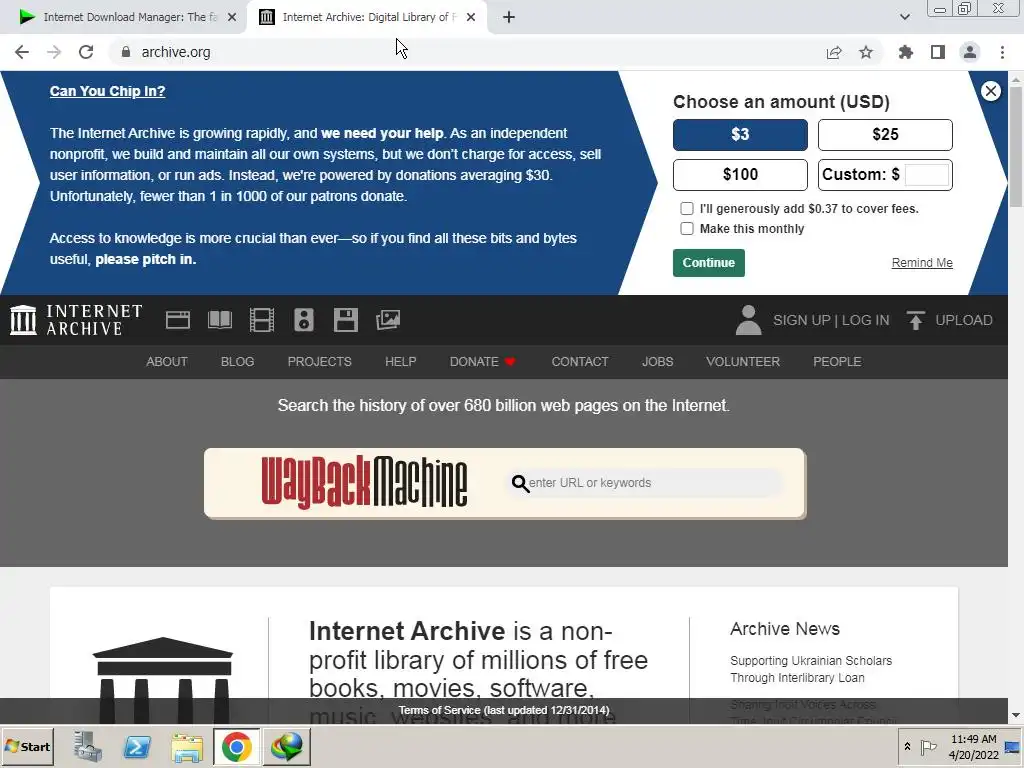Show hidden system tray icons
1024x768 pixels.
907,746
